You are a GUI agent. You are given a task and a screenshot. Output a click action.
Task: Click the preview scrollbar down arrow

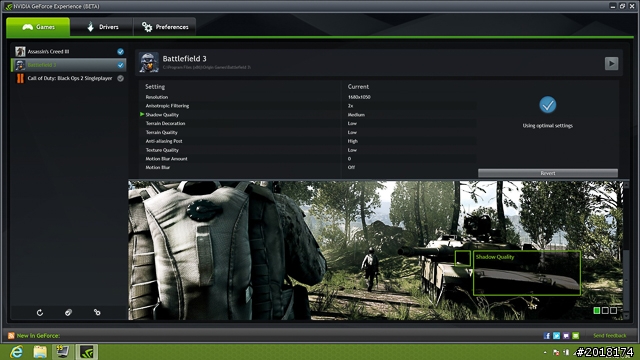pyautogui.click(x=627, y=316)
